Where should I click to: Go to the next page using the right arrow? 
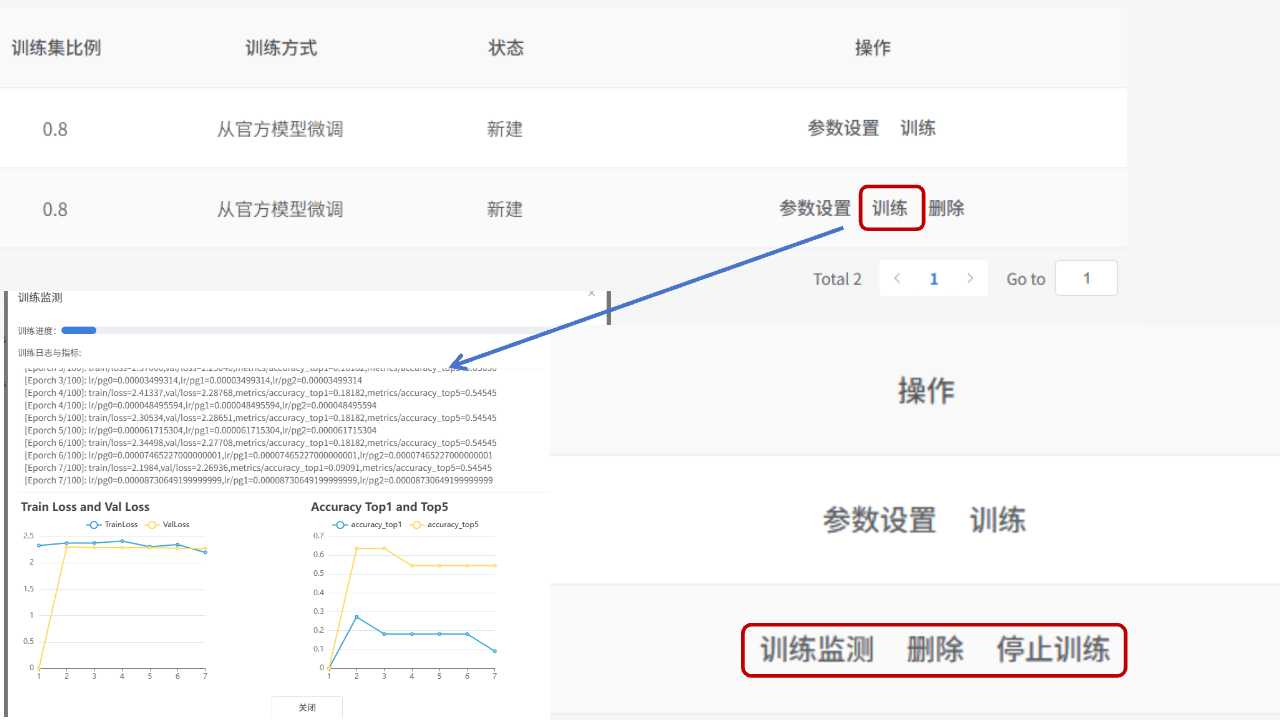(x=969, y=279)
